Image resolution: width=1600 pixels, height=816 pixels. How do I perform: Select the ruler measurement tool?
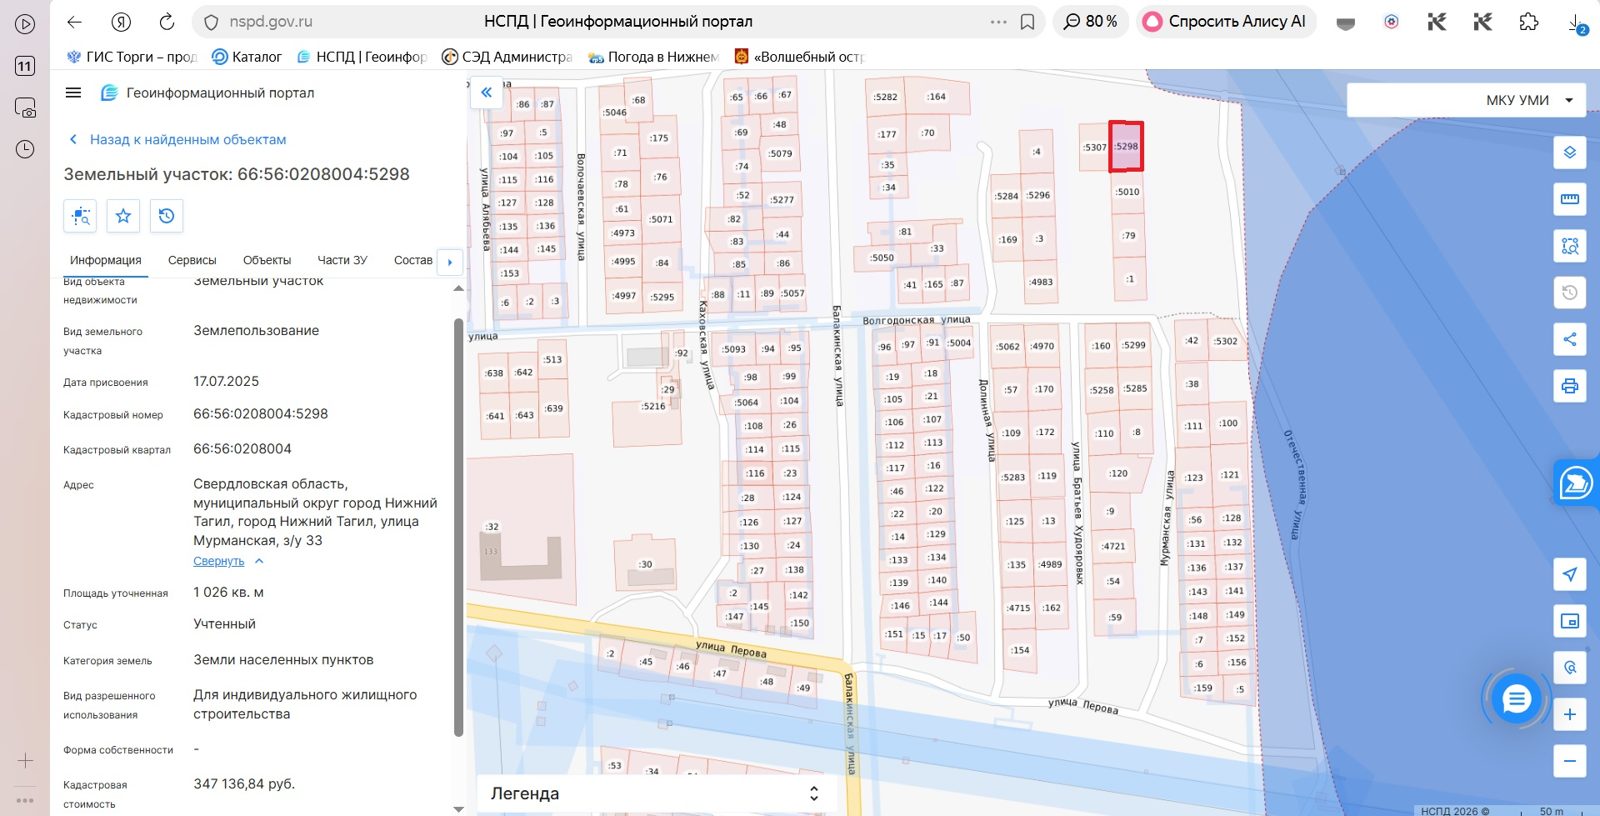[x=1569, y=199]
